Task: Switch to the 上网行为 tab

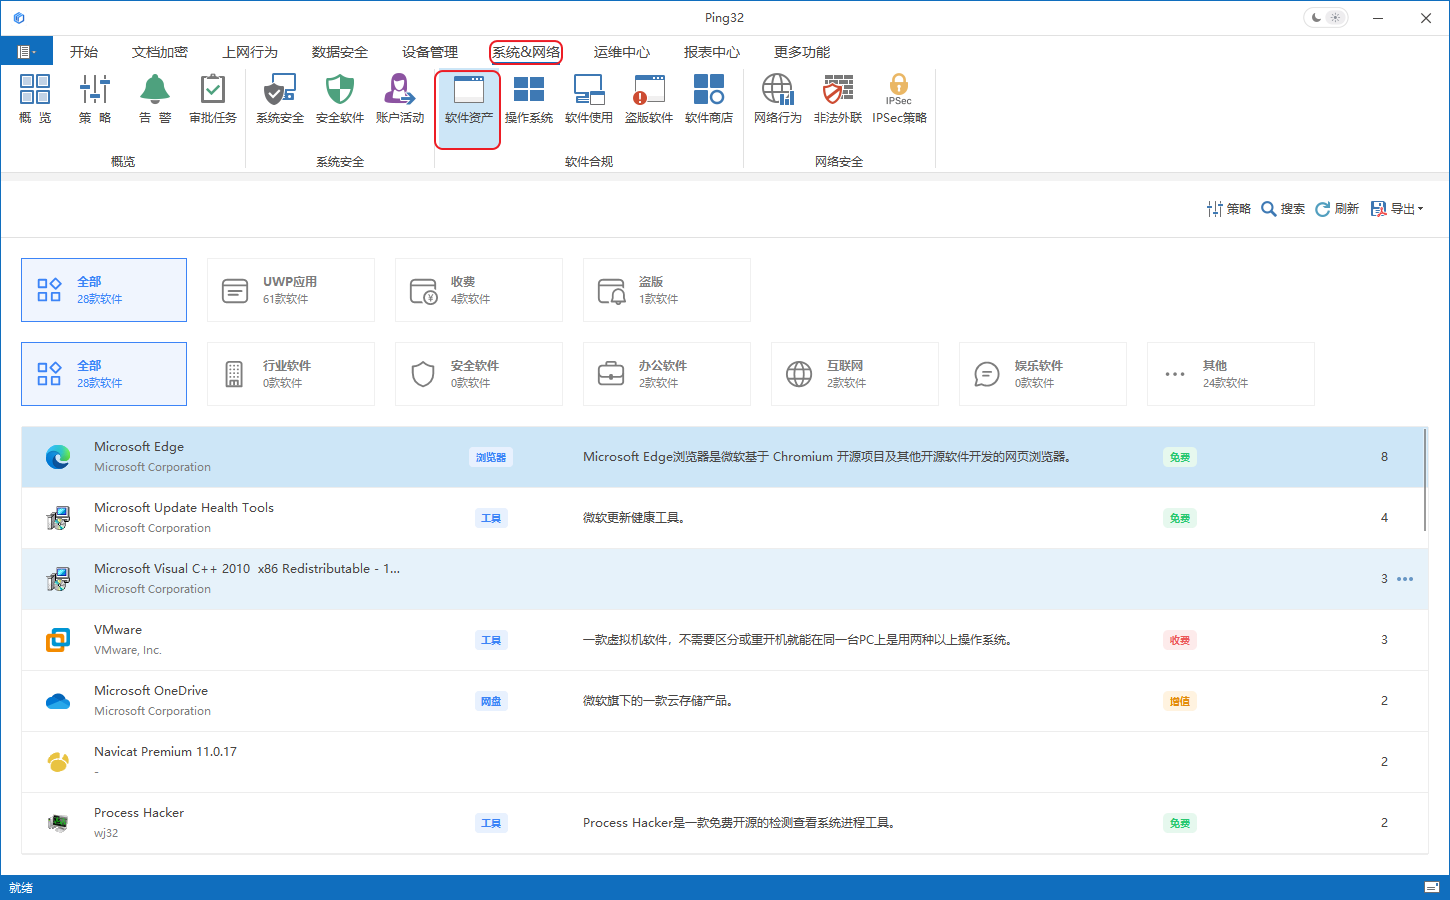Action: 250,52
